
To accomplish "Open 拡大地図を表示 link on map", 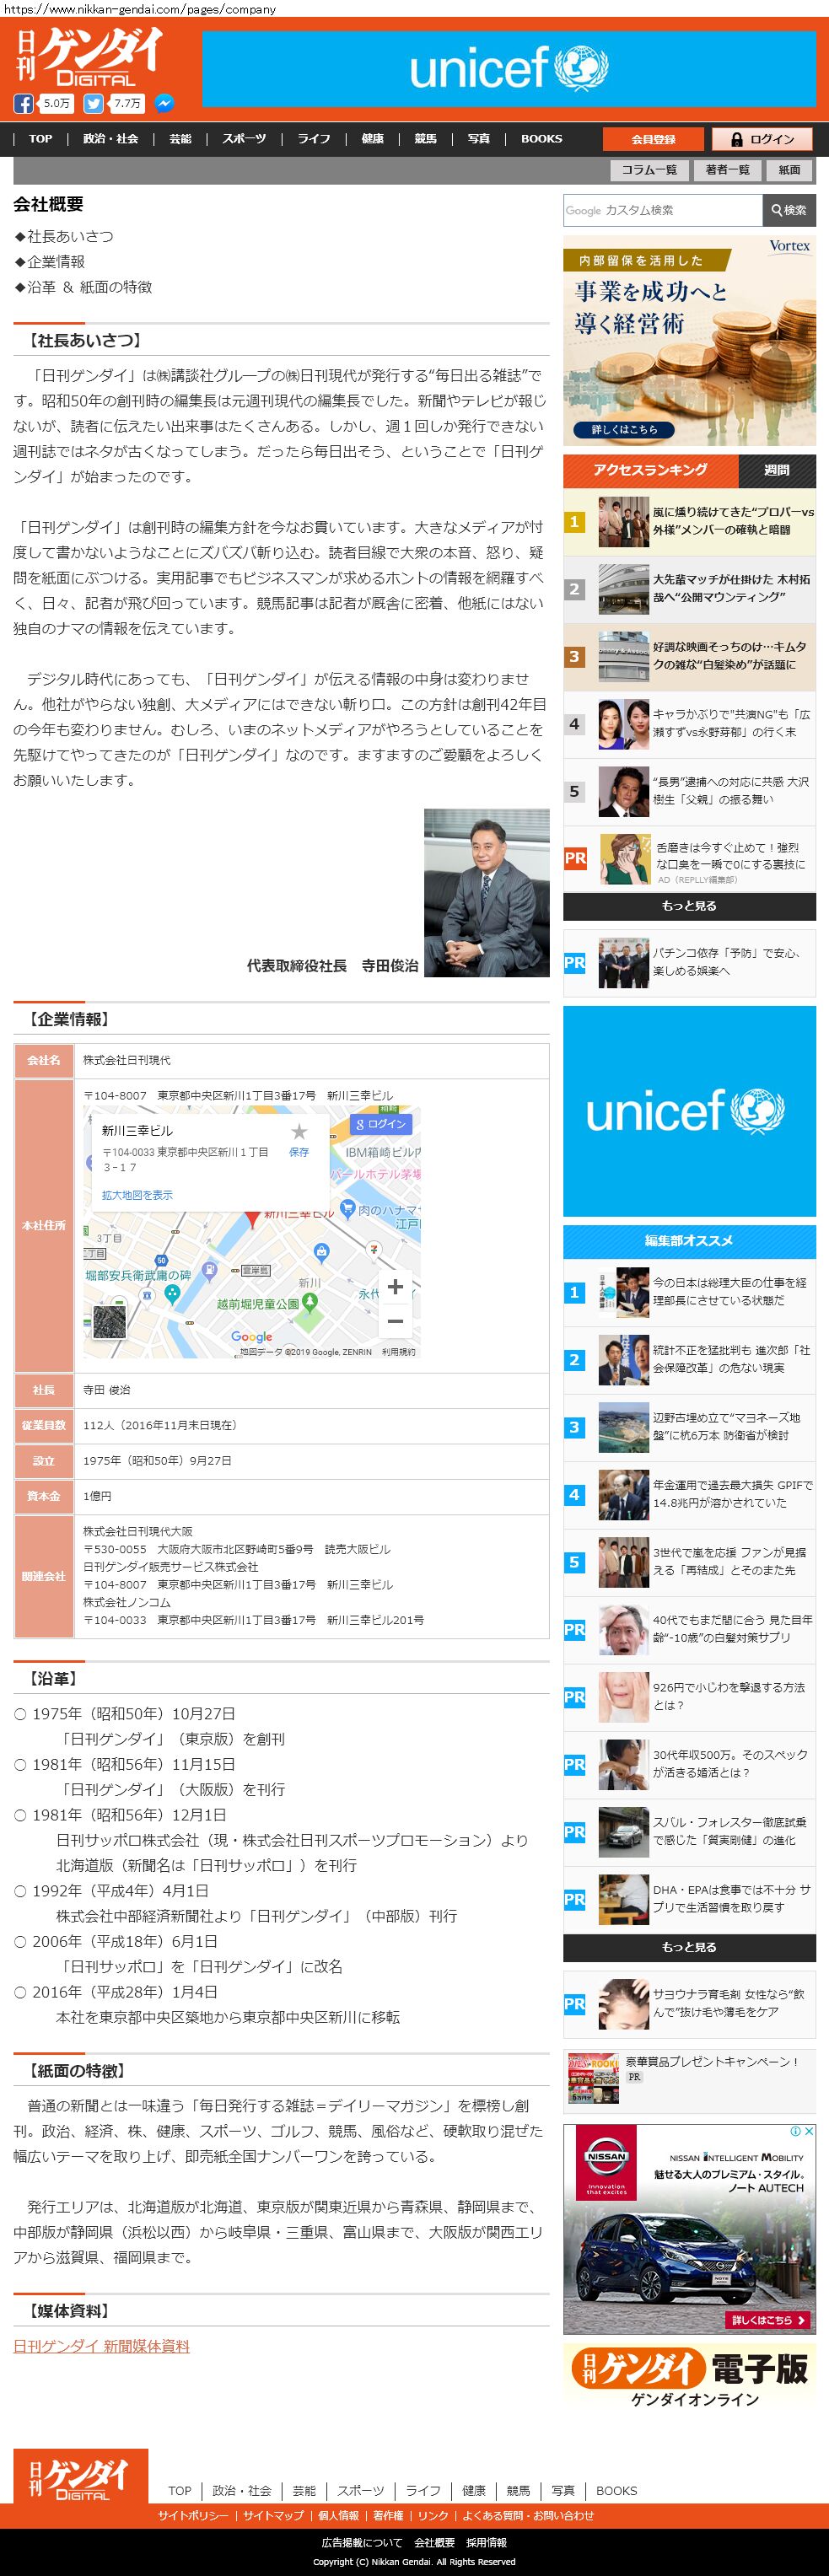I will [x=137, y=1194].
